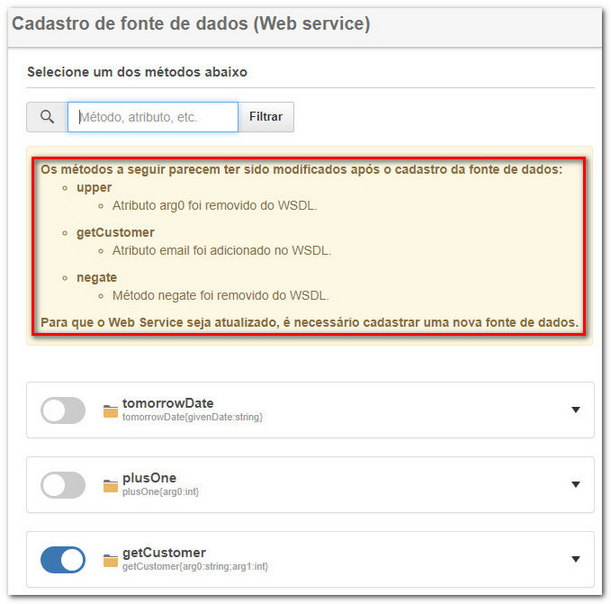Click the 'upper' entry in the warning

point(94,188)
